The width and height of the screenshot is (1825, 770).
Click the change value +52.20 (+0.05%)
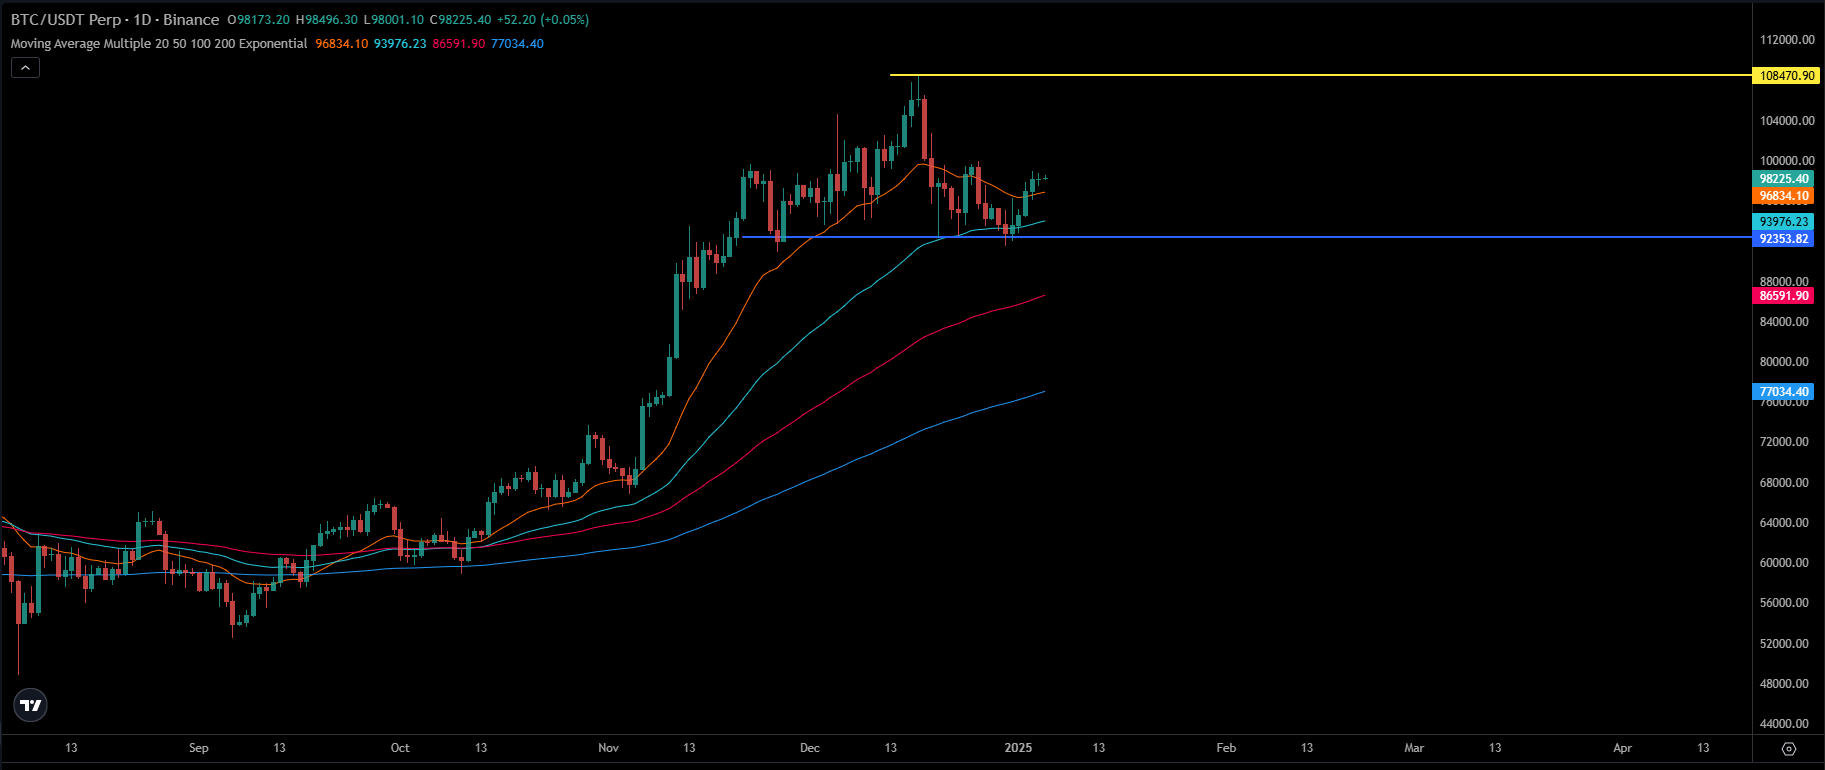[x=543, y=20]
